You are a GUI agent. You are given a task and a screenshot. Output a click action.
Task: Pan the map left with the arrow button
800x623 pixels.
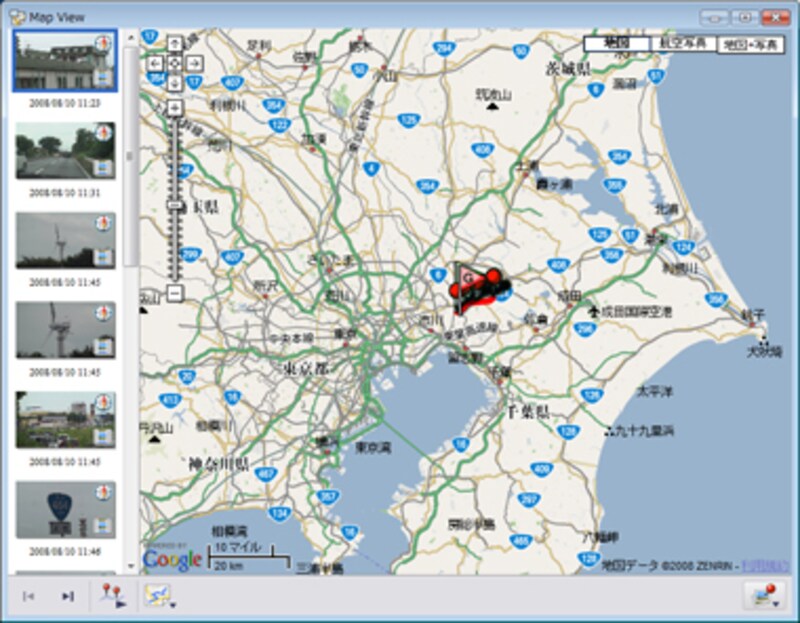pos(155,64)
